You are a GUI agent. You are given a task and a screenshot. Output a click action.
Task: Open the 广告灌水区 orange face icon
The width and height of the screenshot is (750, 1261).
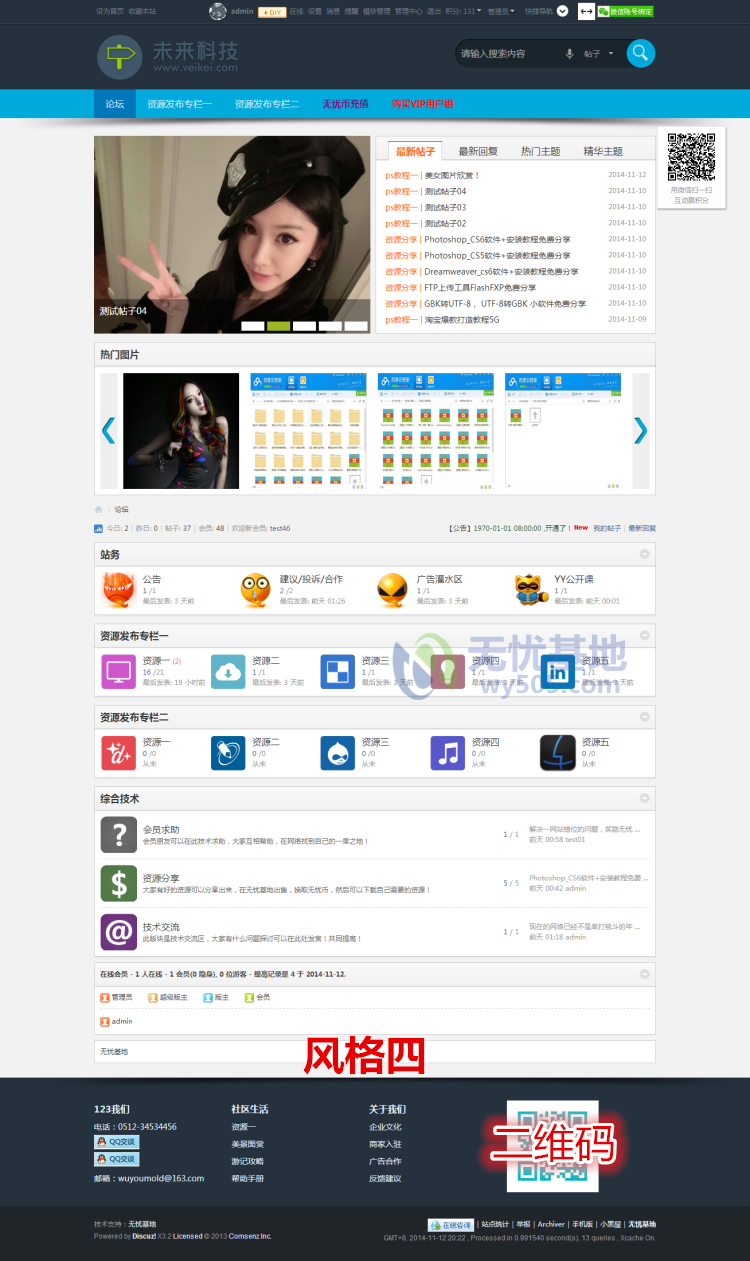click(392, 590)
